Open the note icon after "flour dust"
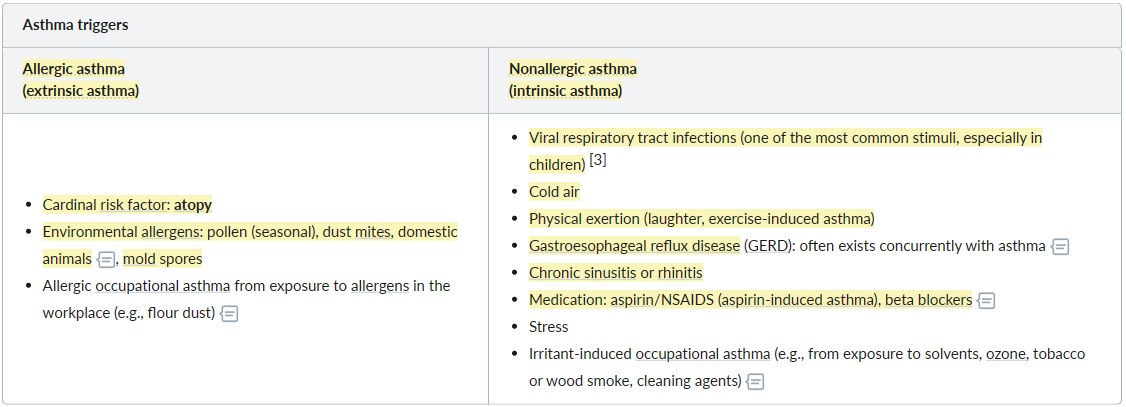This screenshot has height=407, width=1126. point(229,314)
